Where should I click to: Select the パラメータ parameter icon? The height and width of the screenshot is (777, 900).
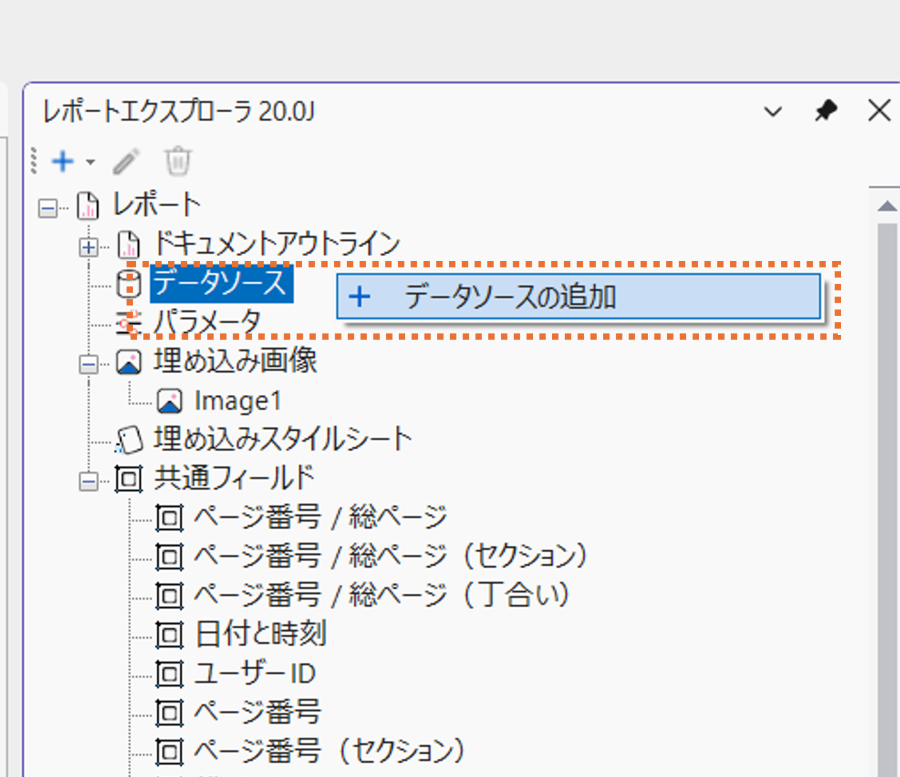[x=130, y=321]
